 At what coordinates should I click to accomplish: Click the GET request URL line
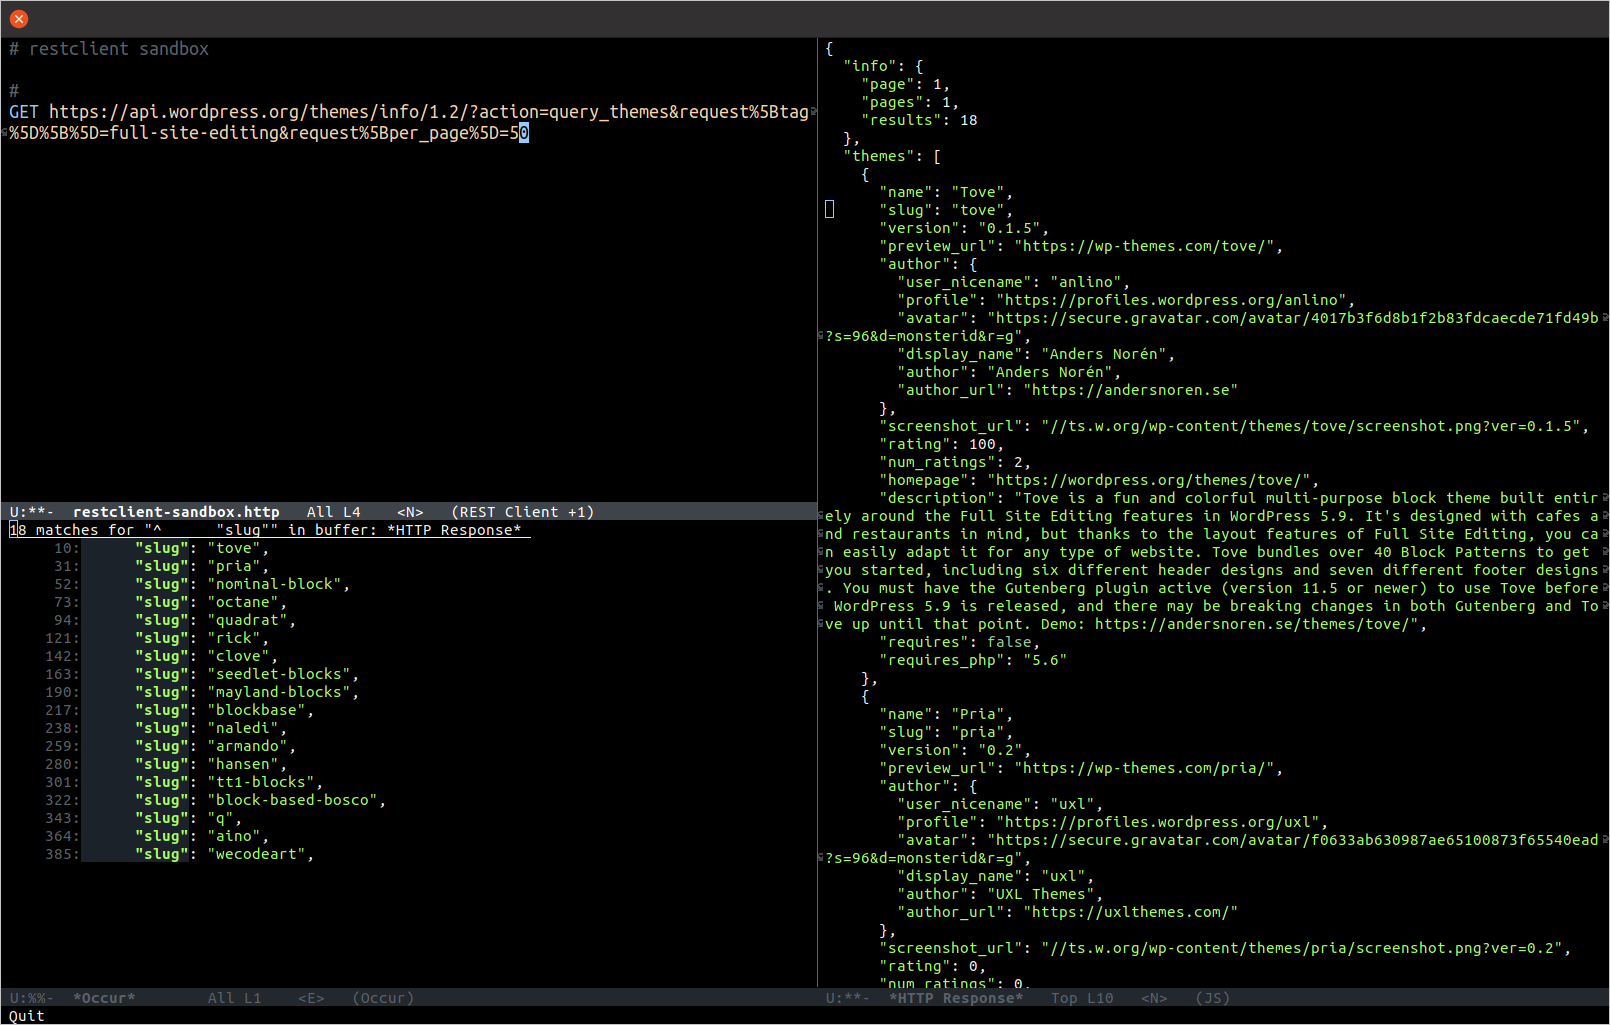click(409, 112)
